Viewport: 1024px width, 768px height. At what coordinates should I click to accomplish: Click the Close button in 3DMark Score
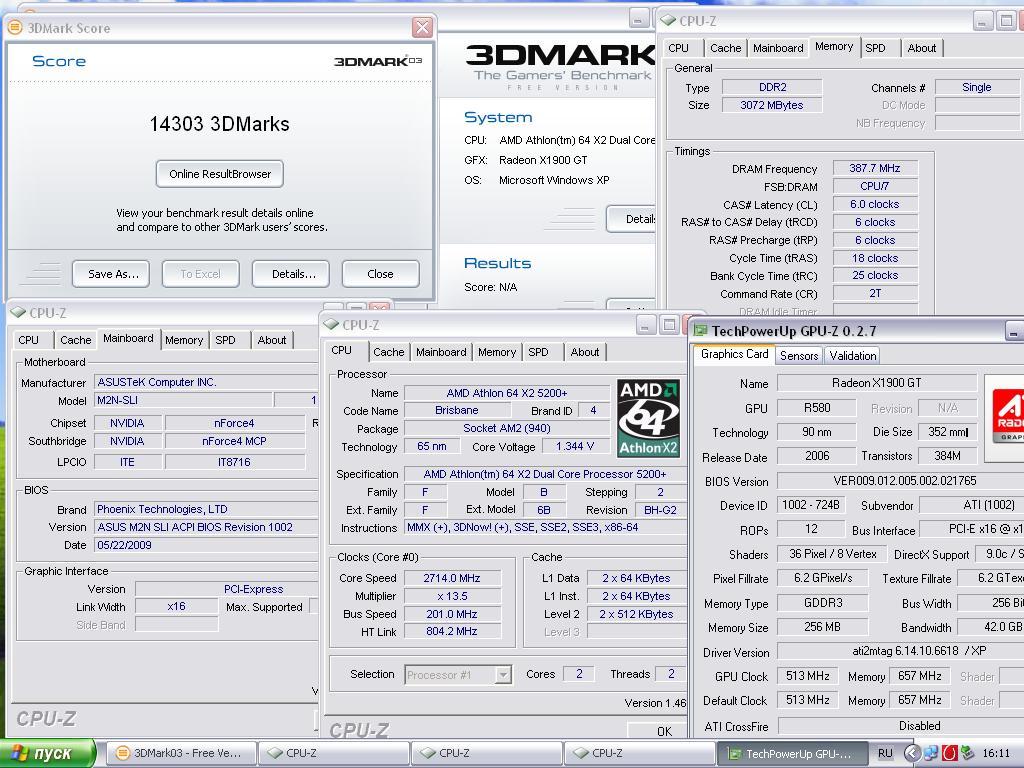point(380,274)
